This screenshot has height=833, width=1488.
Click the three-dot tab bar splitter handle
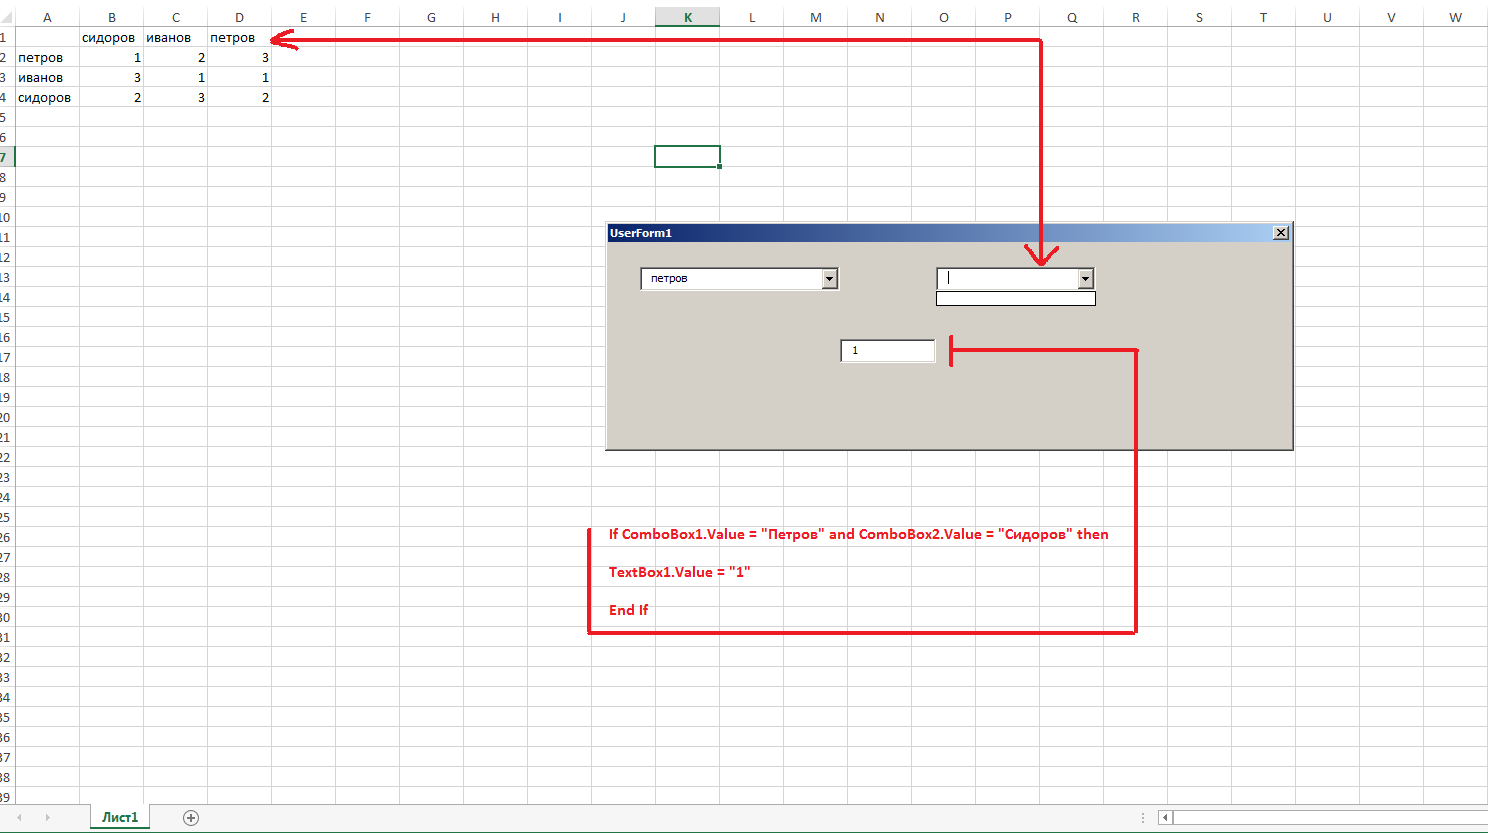click(1143, 818)
